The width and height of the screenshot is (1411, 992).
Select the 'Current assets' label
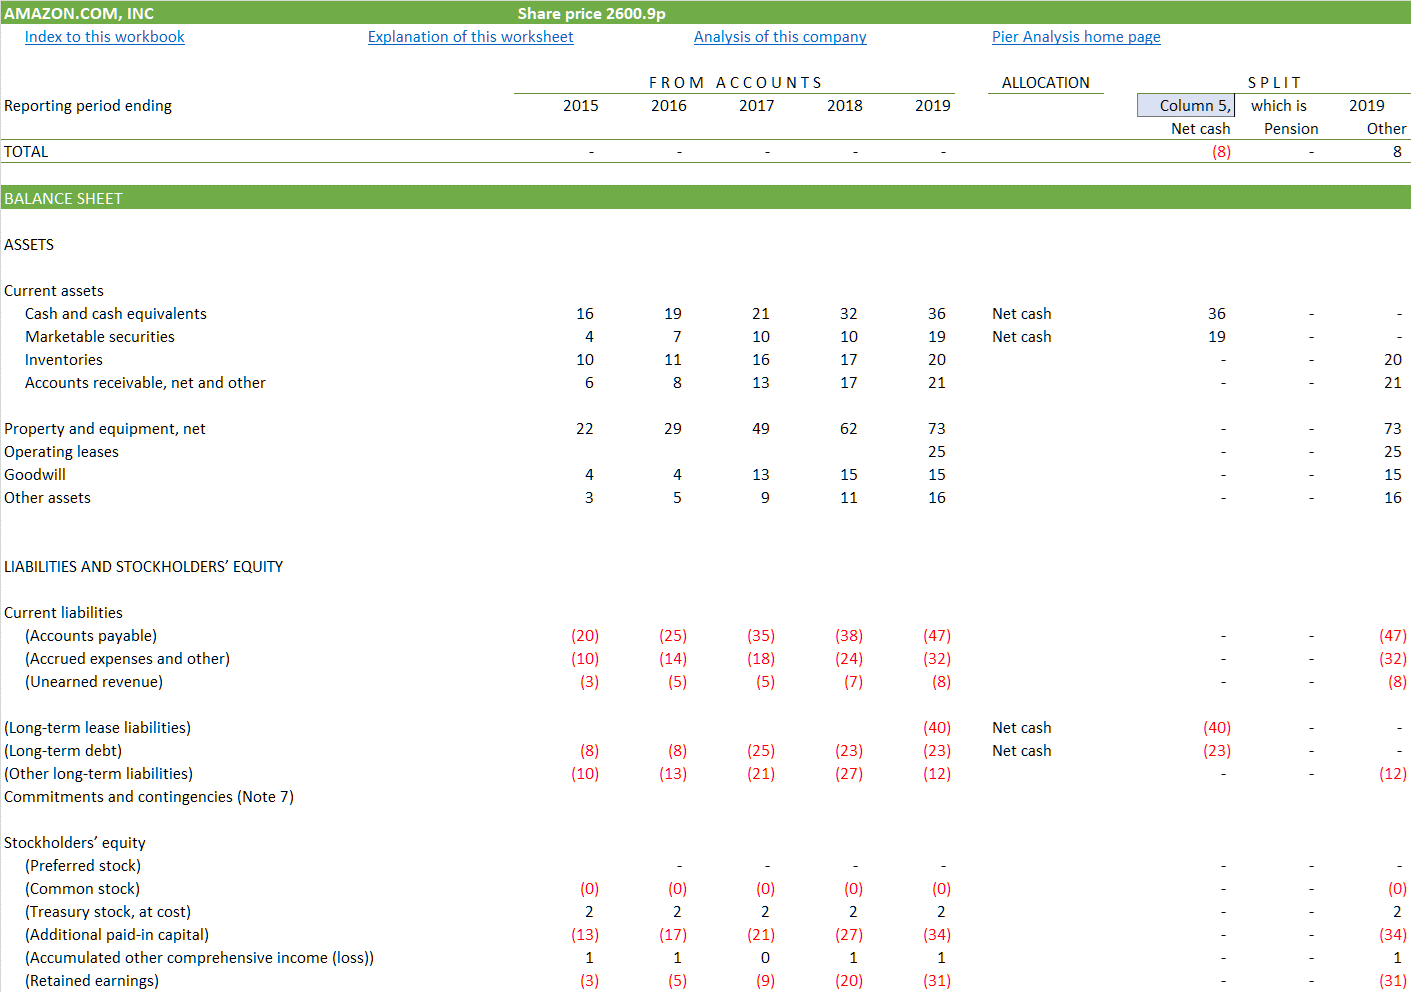coord(54,291)
